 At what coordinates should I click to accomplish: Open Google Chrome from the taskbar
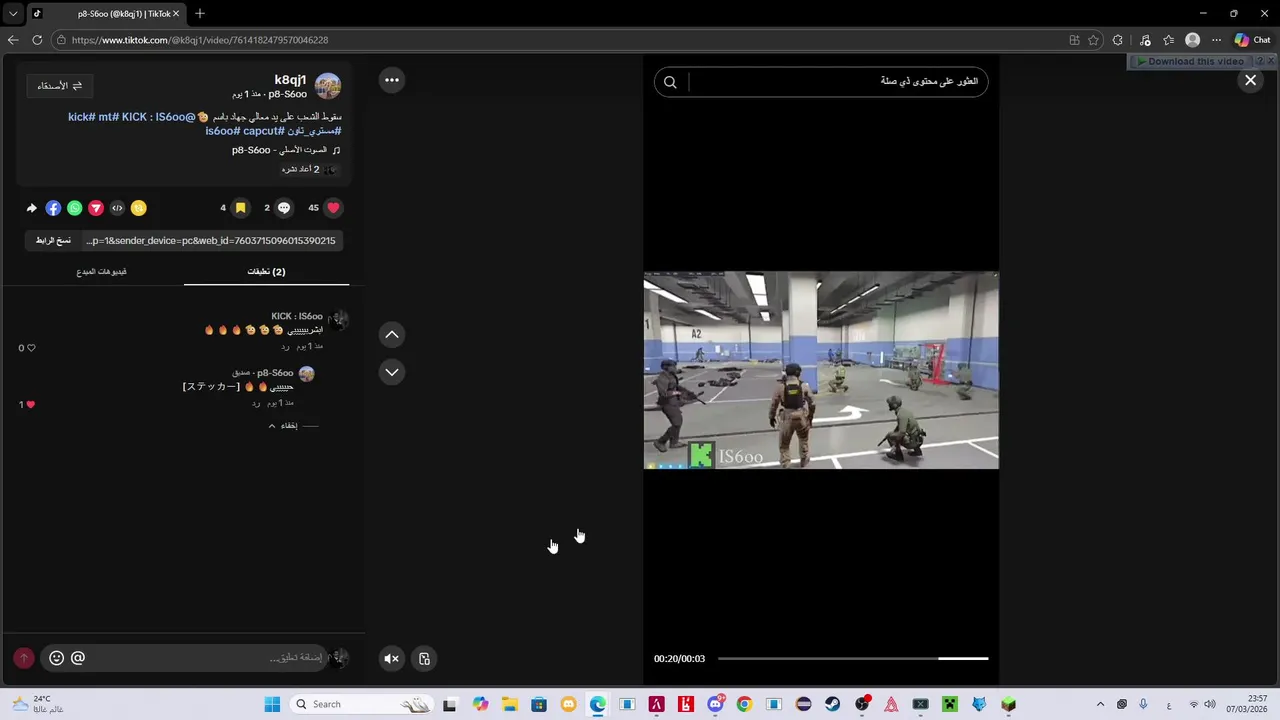tap(744, 704)
